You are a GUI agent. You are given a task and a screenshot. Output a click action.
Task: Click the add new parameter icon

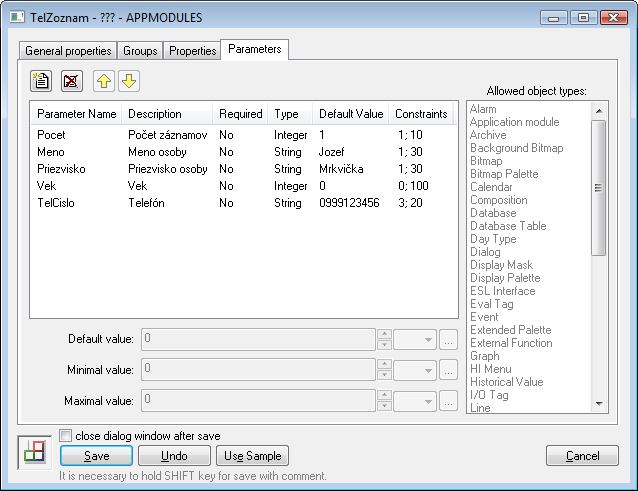41,81
